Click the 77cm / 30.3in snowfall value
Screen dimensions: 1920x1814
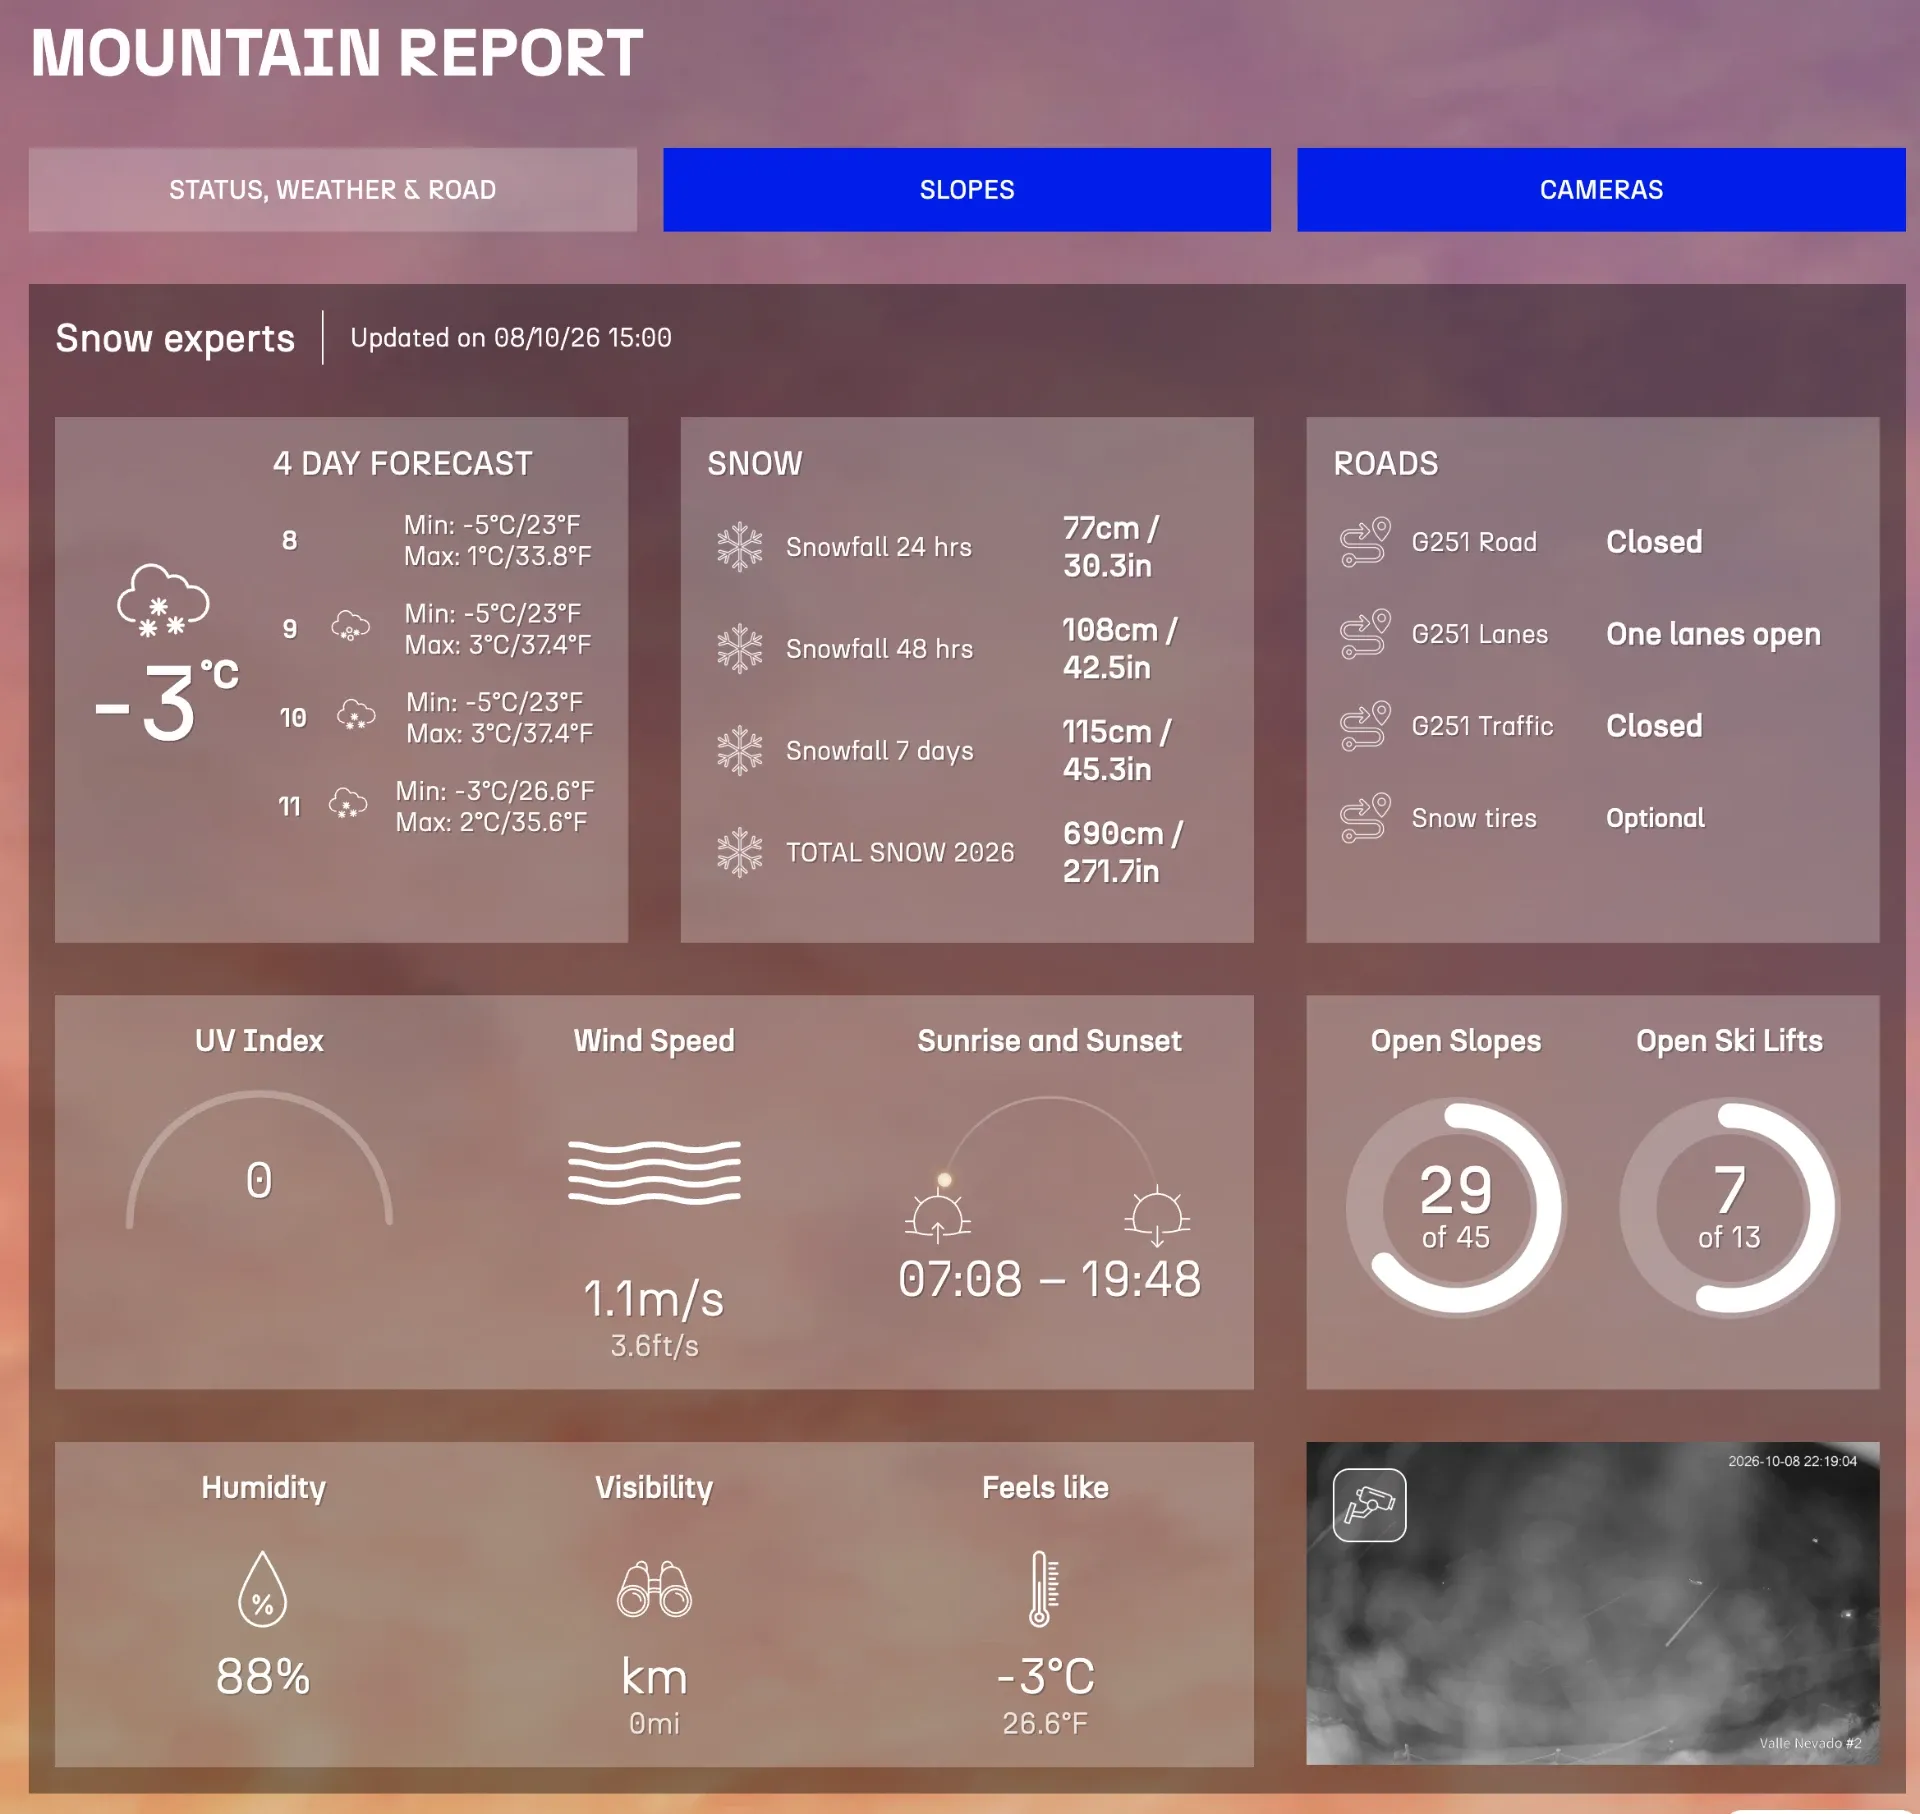point(1110,547)
